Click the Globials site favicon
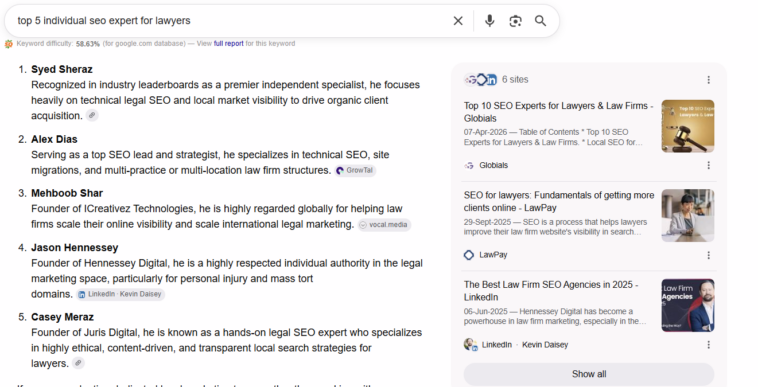The height and width of the screenshot is (387, 758). coord(469,165)
